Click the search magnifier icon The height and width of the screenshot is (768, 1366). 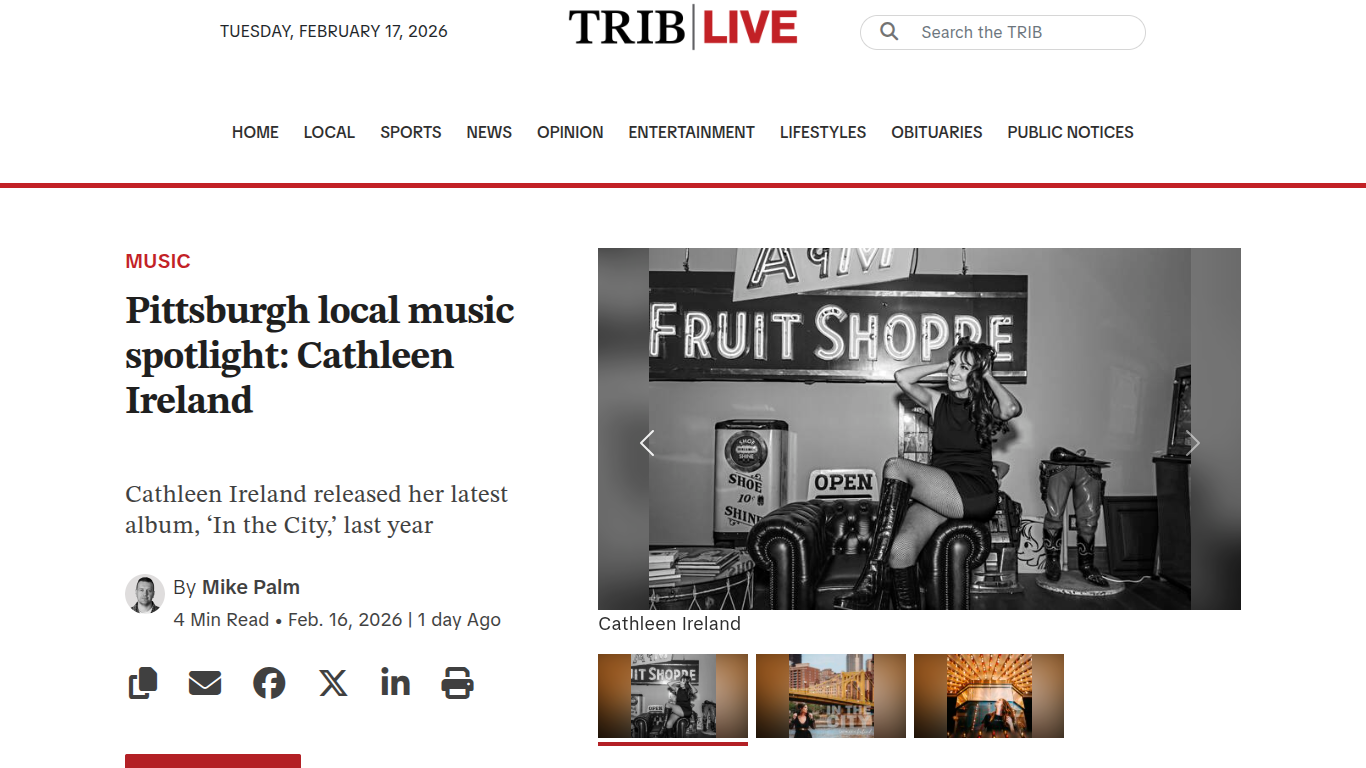pyautogui.click(x=889, y=32)
